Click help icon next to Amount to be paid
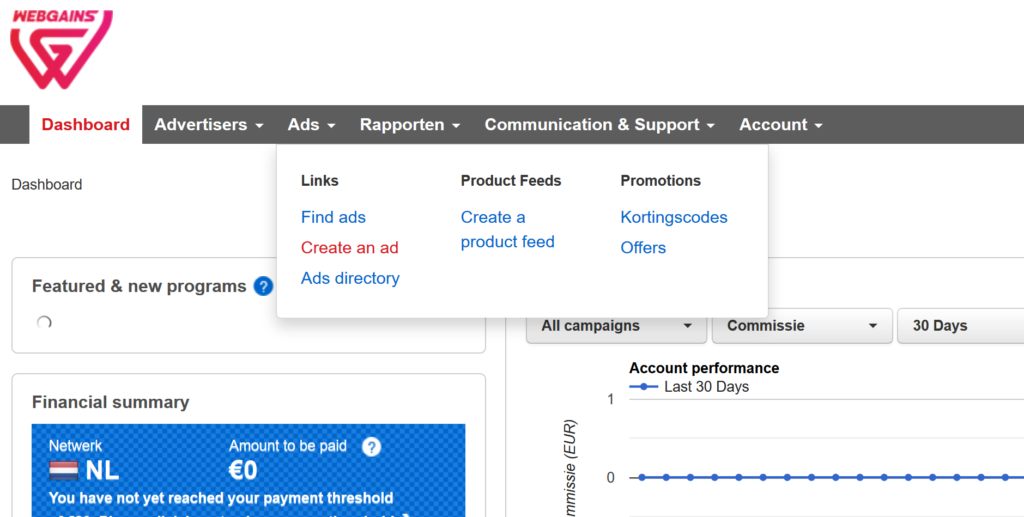Screen dimensions: 1024x517 [371, 447]
